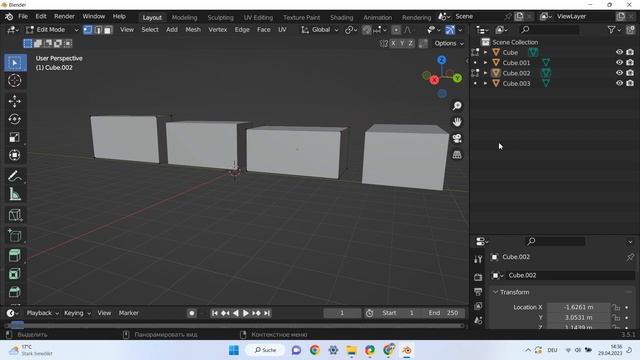Switch to the Sculpting workspace tab

click(x=220, y=18)
